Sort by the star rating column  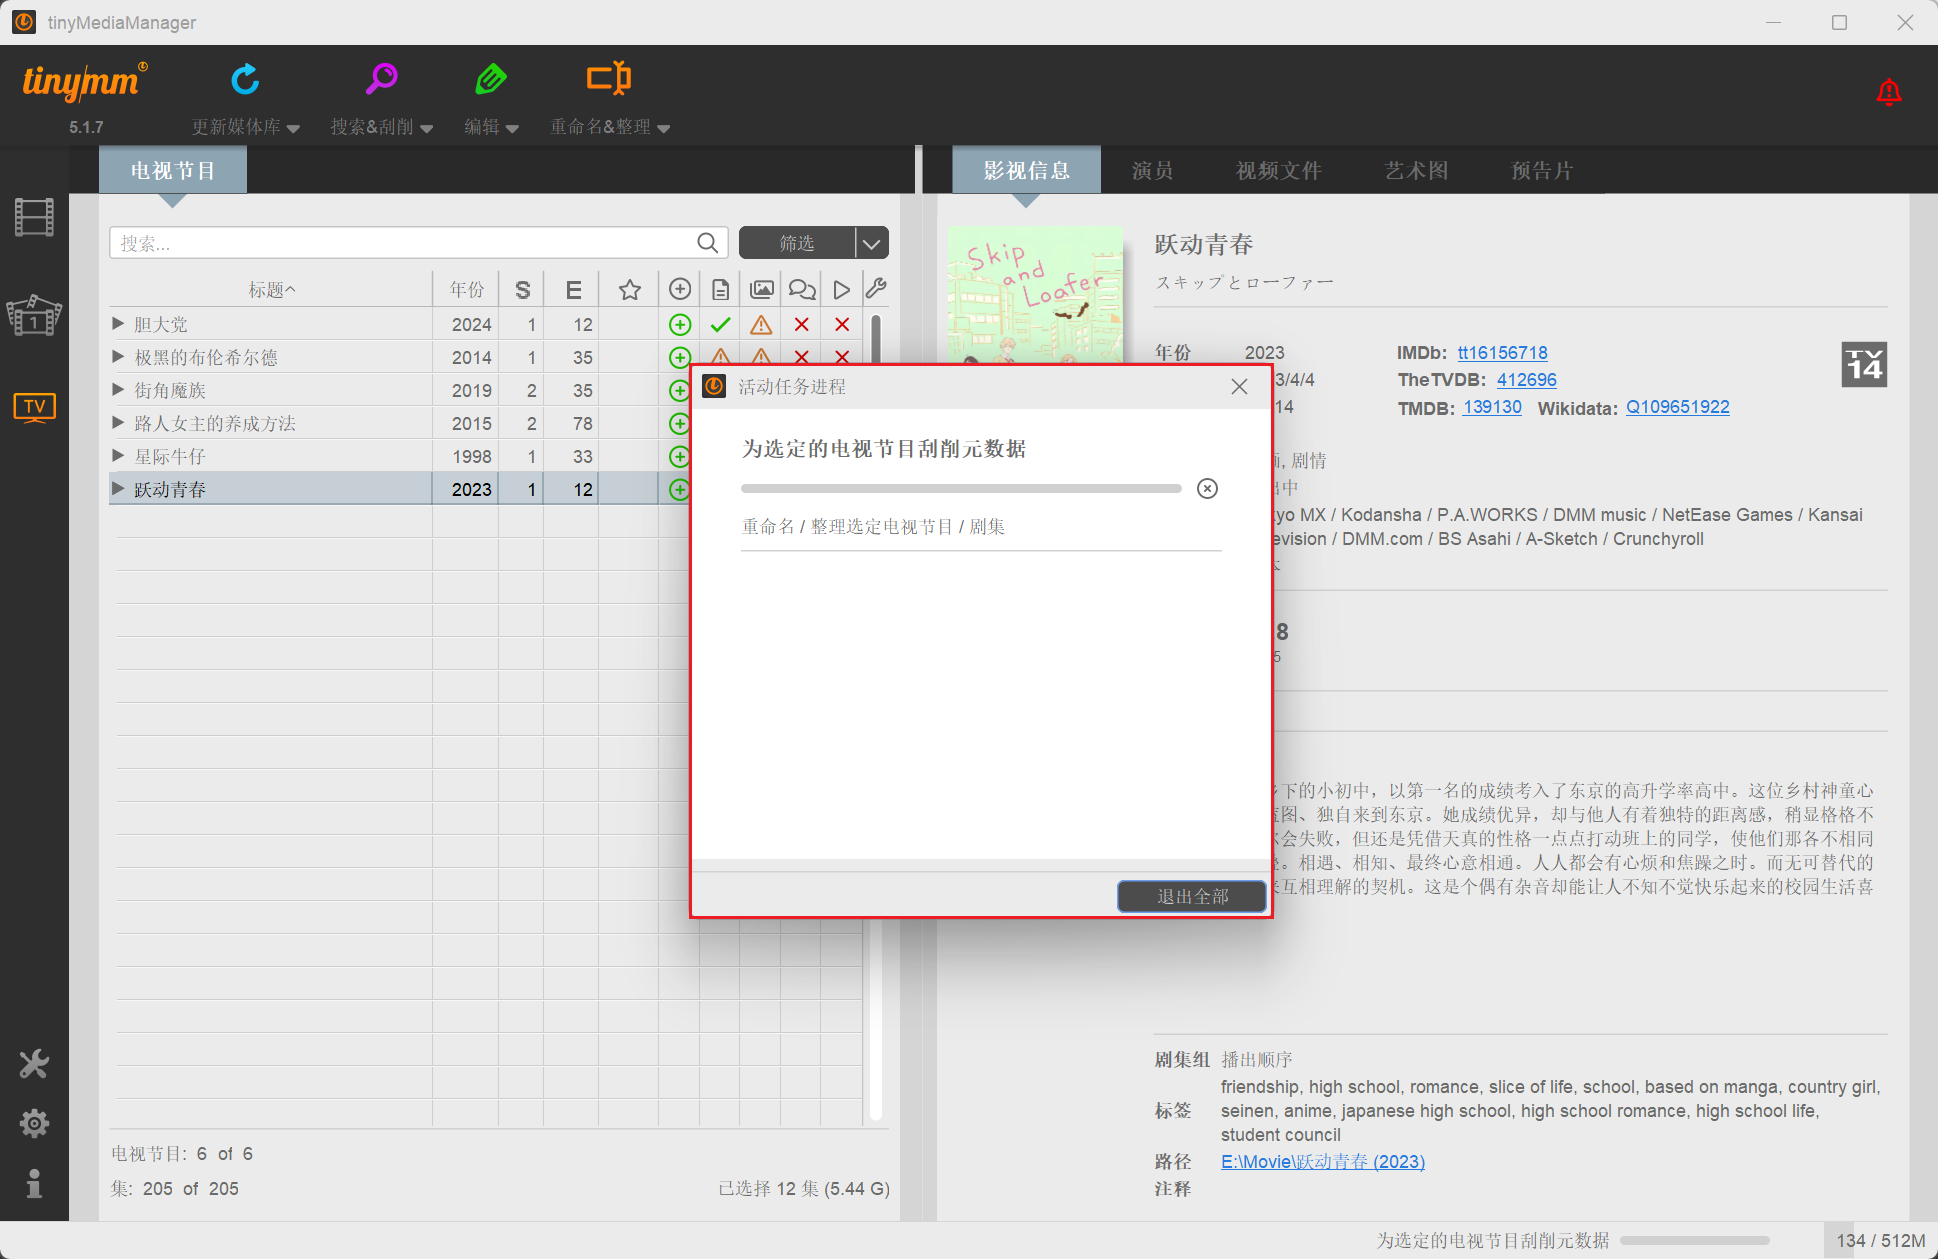629,290
